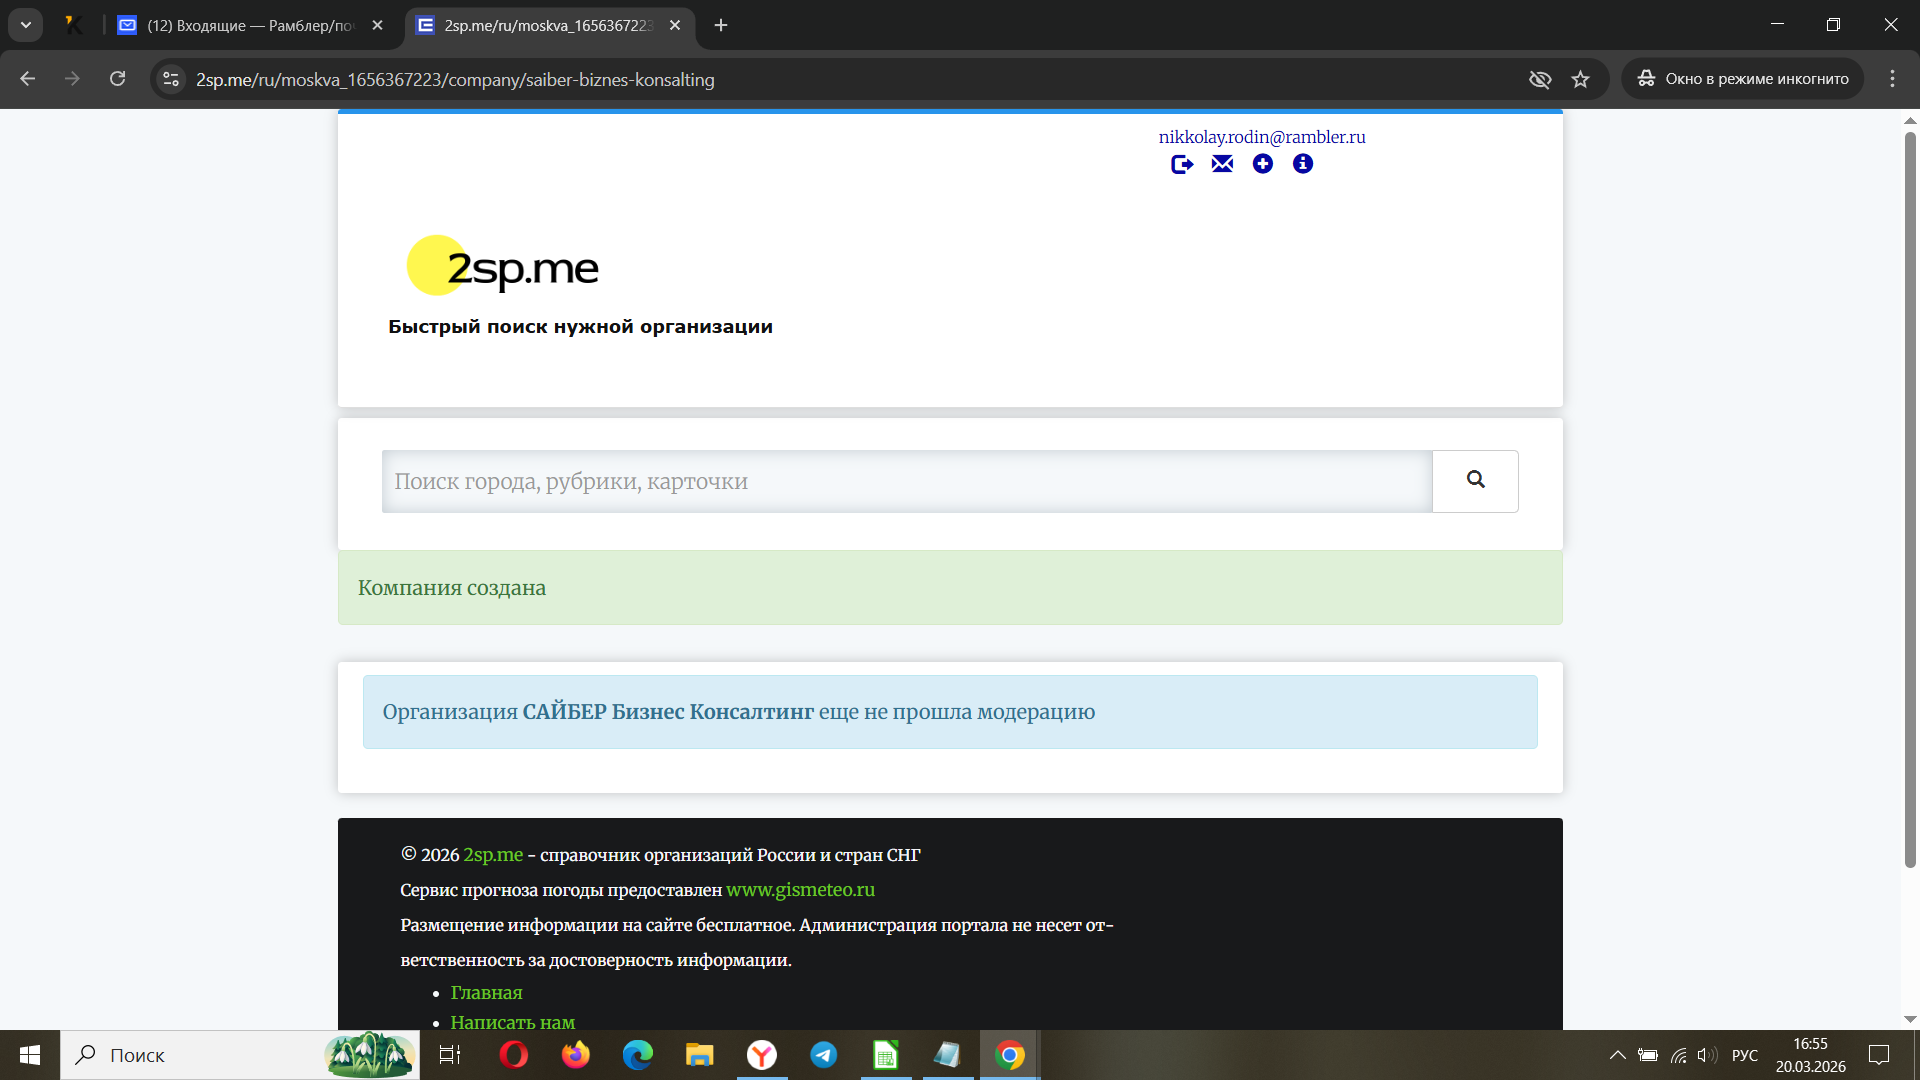
Task: Show hidden system tray icons
Action: [x=1617, y=1055]
